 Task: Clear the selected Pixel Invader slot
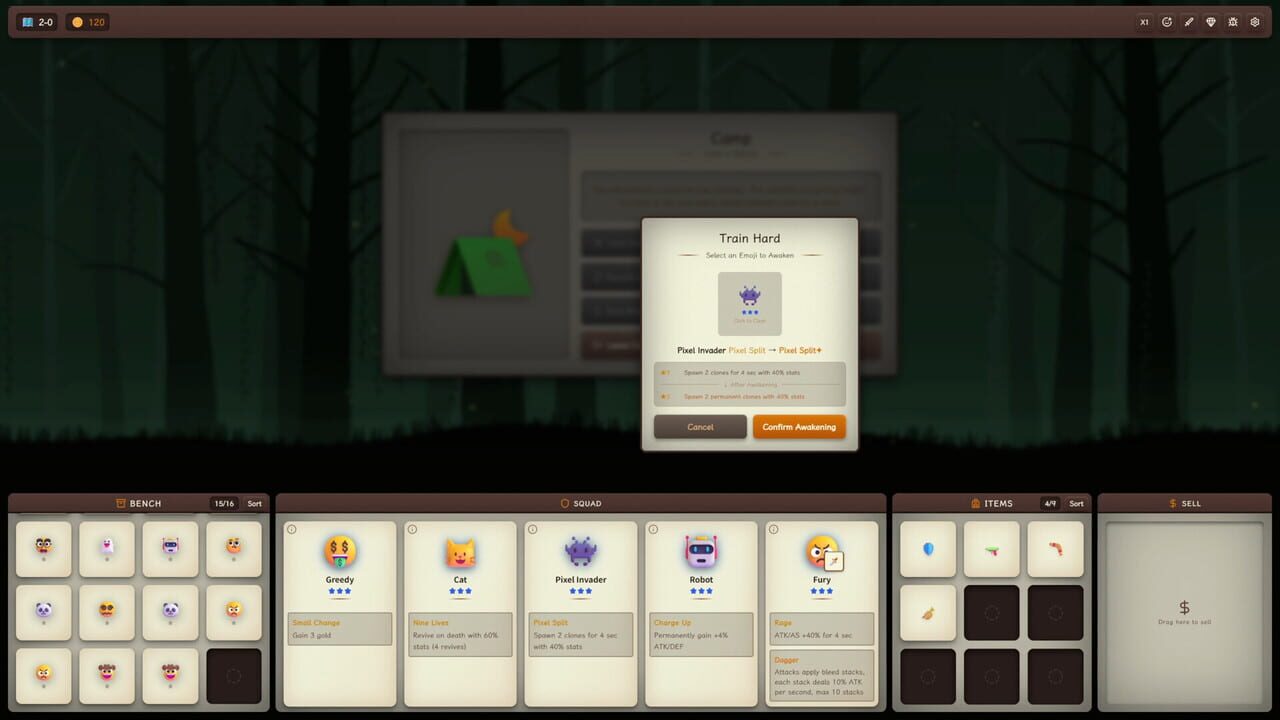[x=750, y=304]
